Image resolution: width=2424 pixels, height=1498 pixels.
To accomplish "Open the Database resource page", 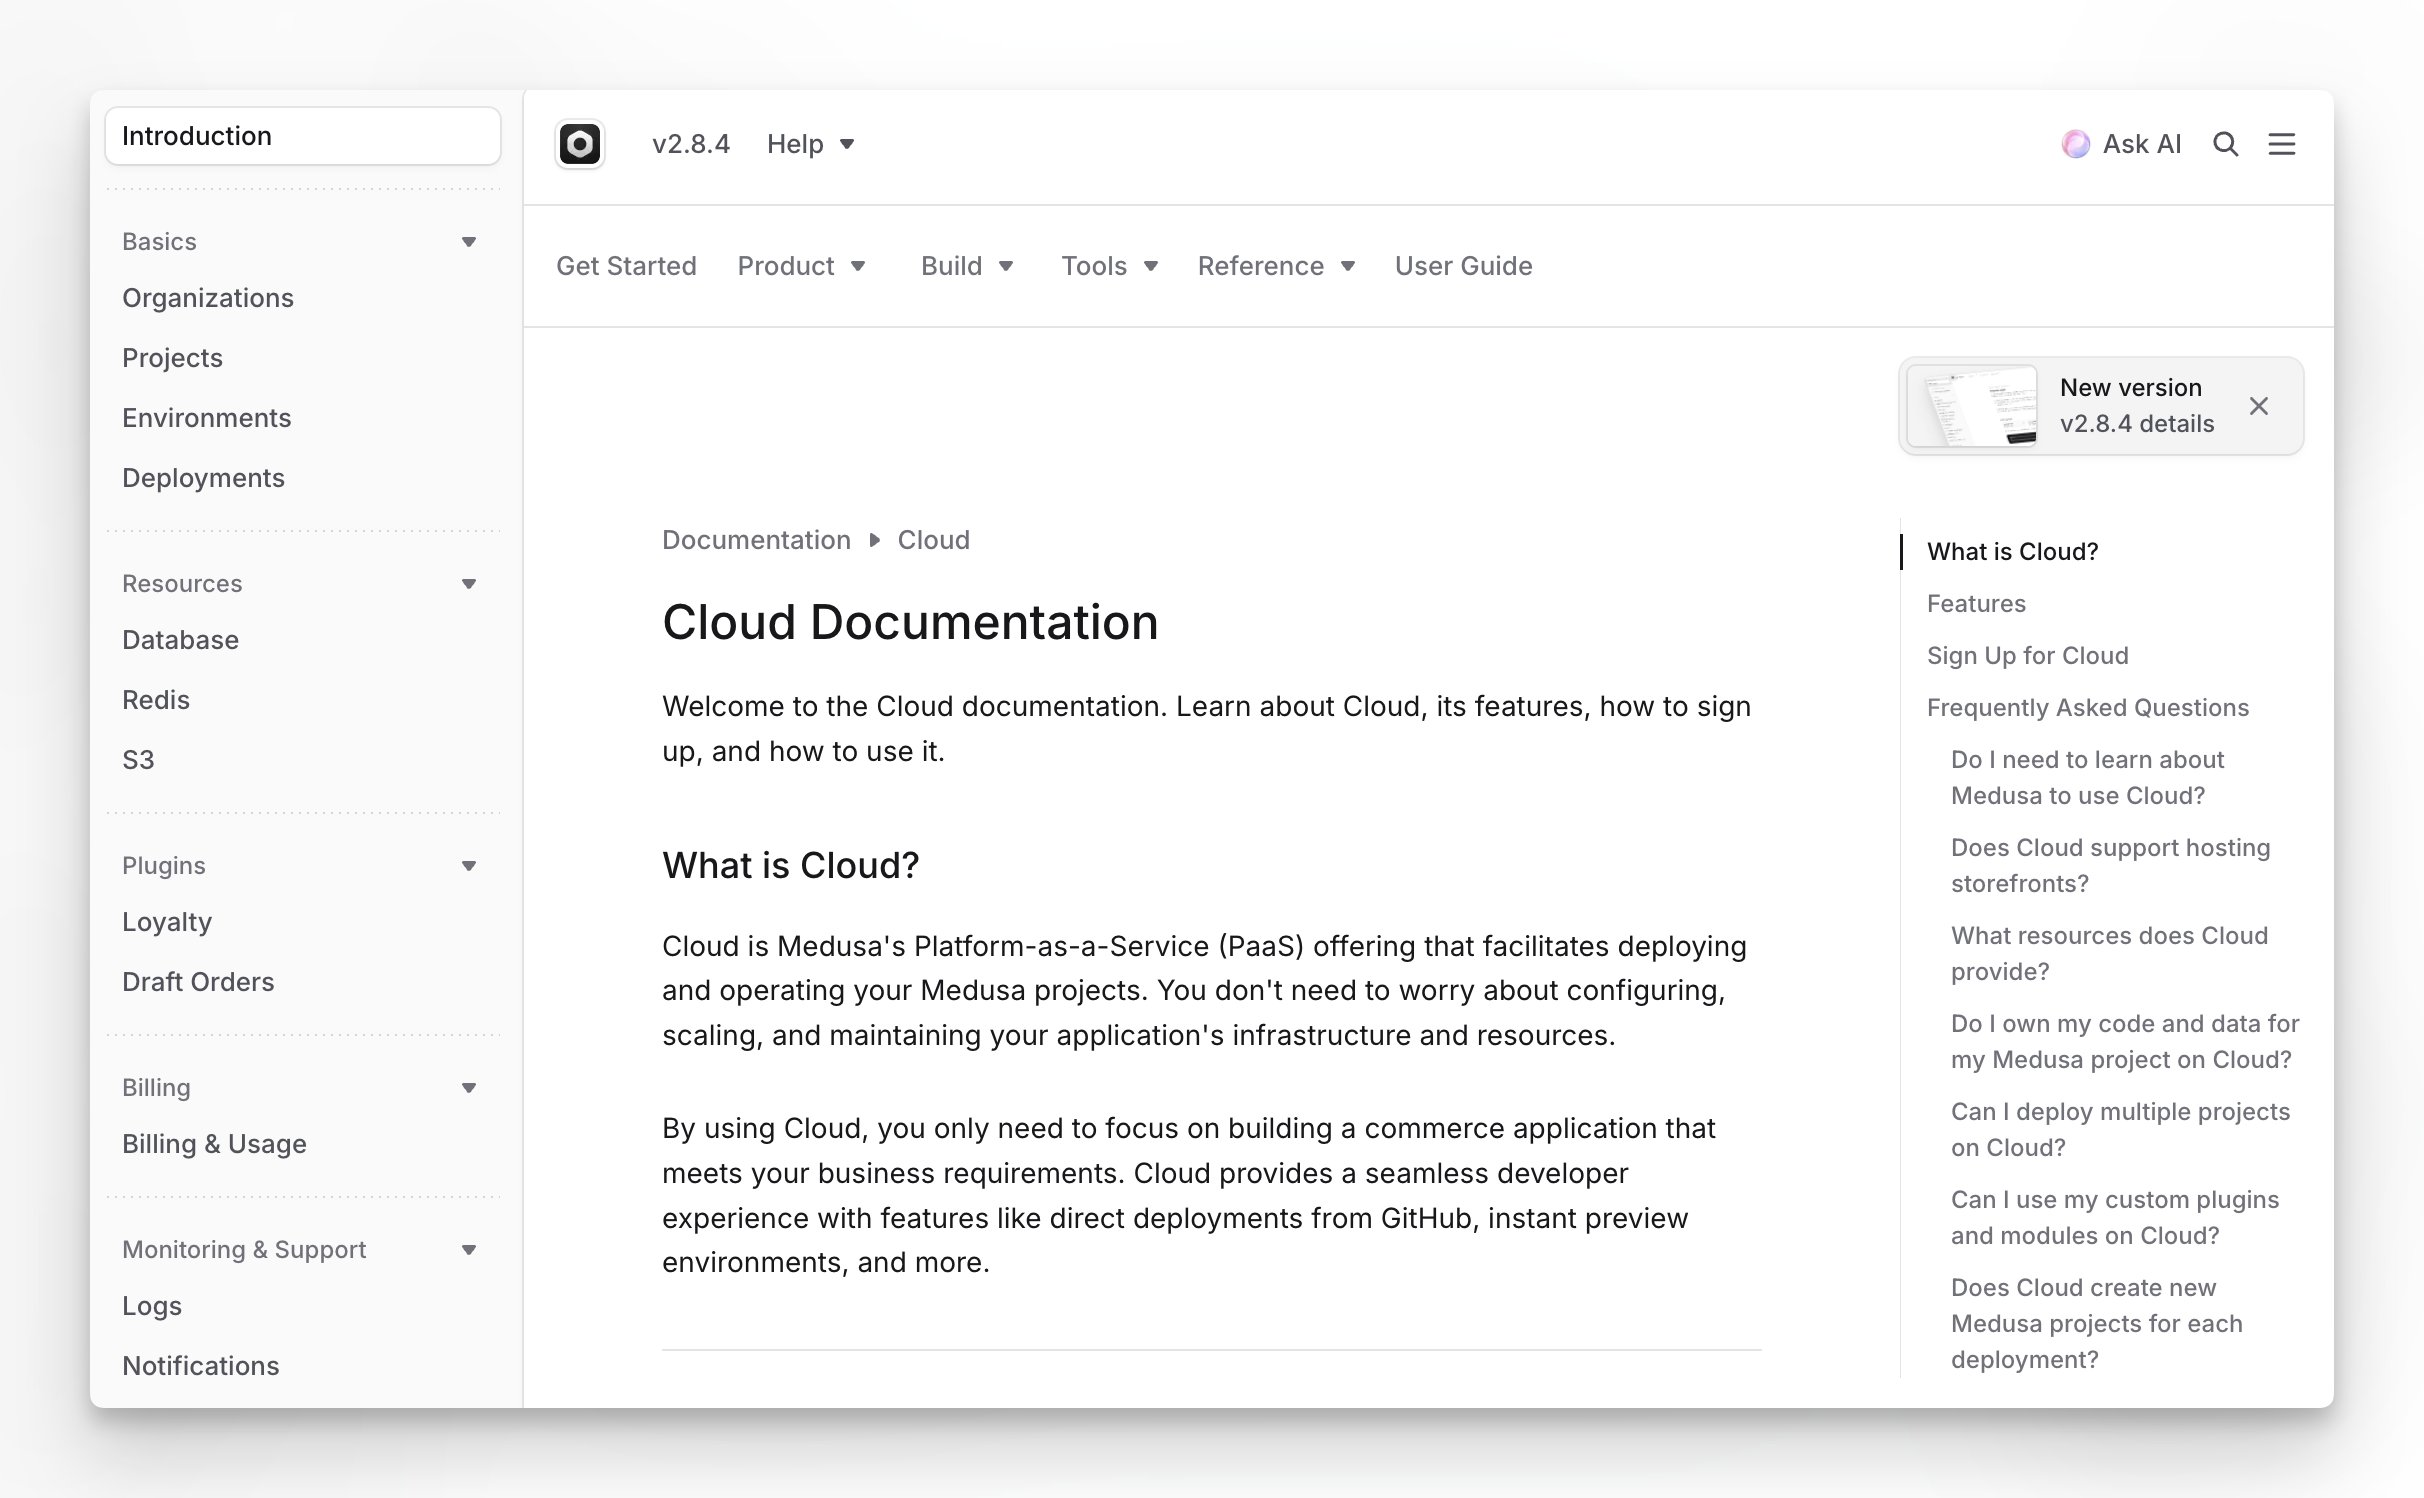I will [180, 640].
